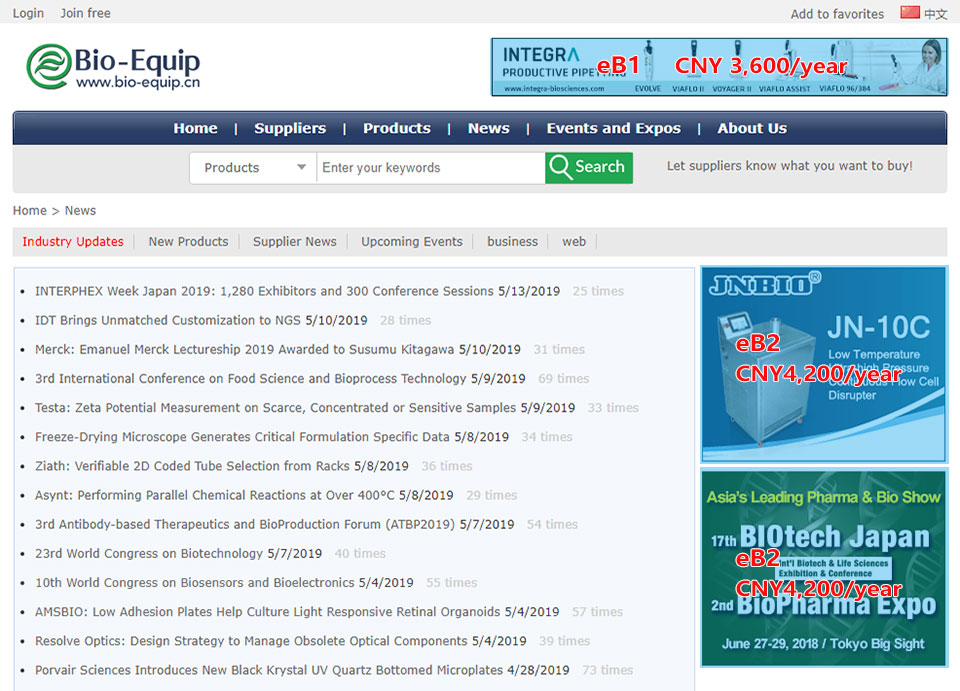
Task: Click the BIOtech Japan expo banner
Action: pyautogui.click(x=823, y=568)
